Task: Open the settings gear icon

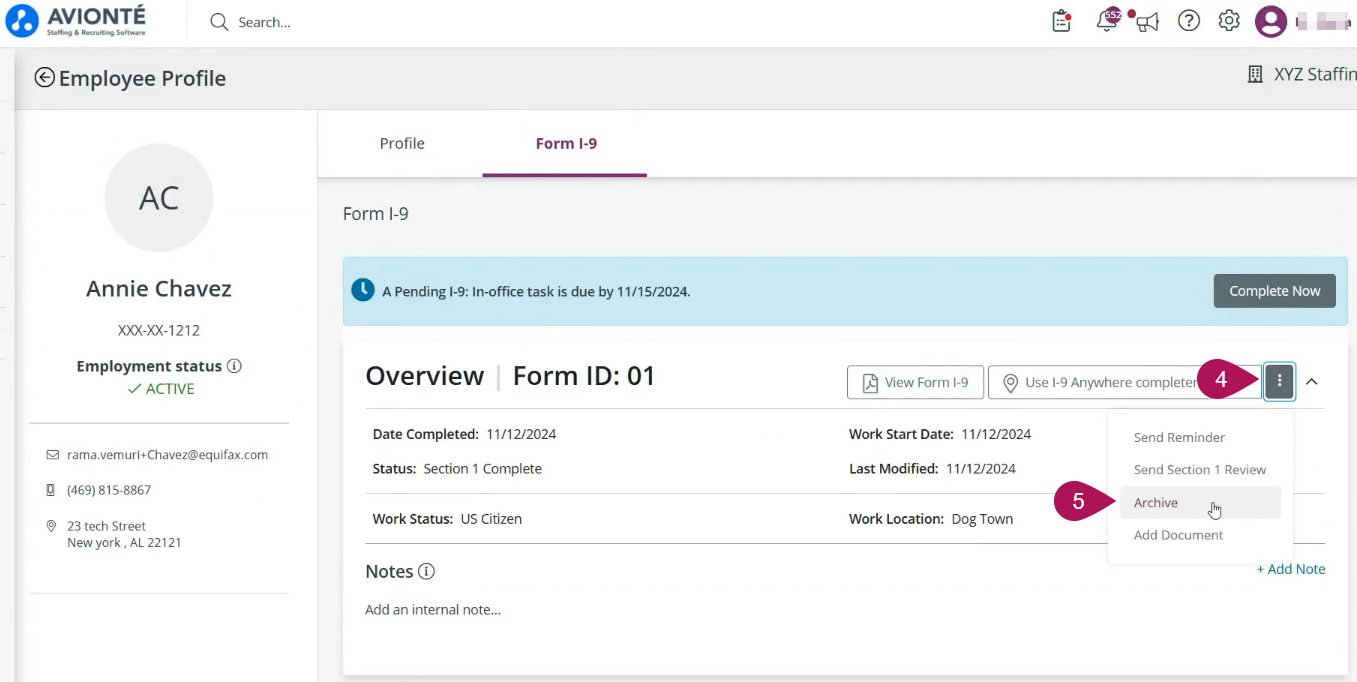Action: [1229, 21]
